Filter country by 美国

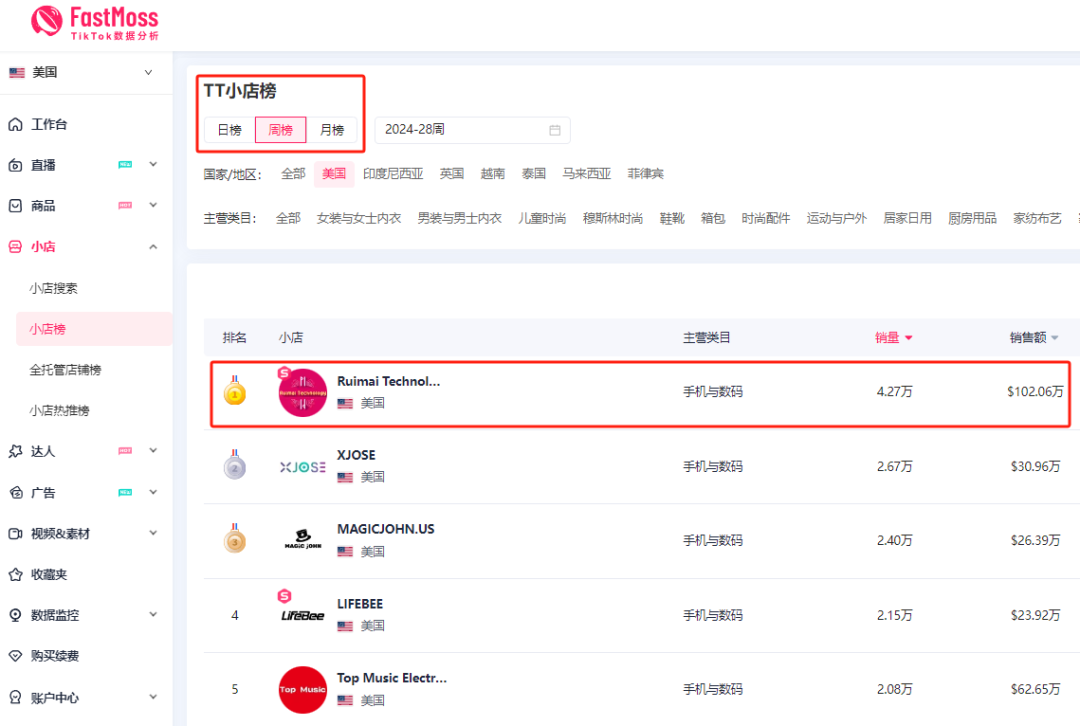[334, 174]
